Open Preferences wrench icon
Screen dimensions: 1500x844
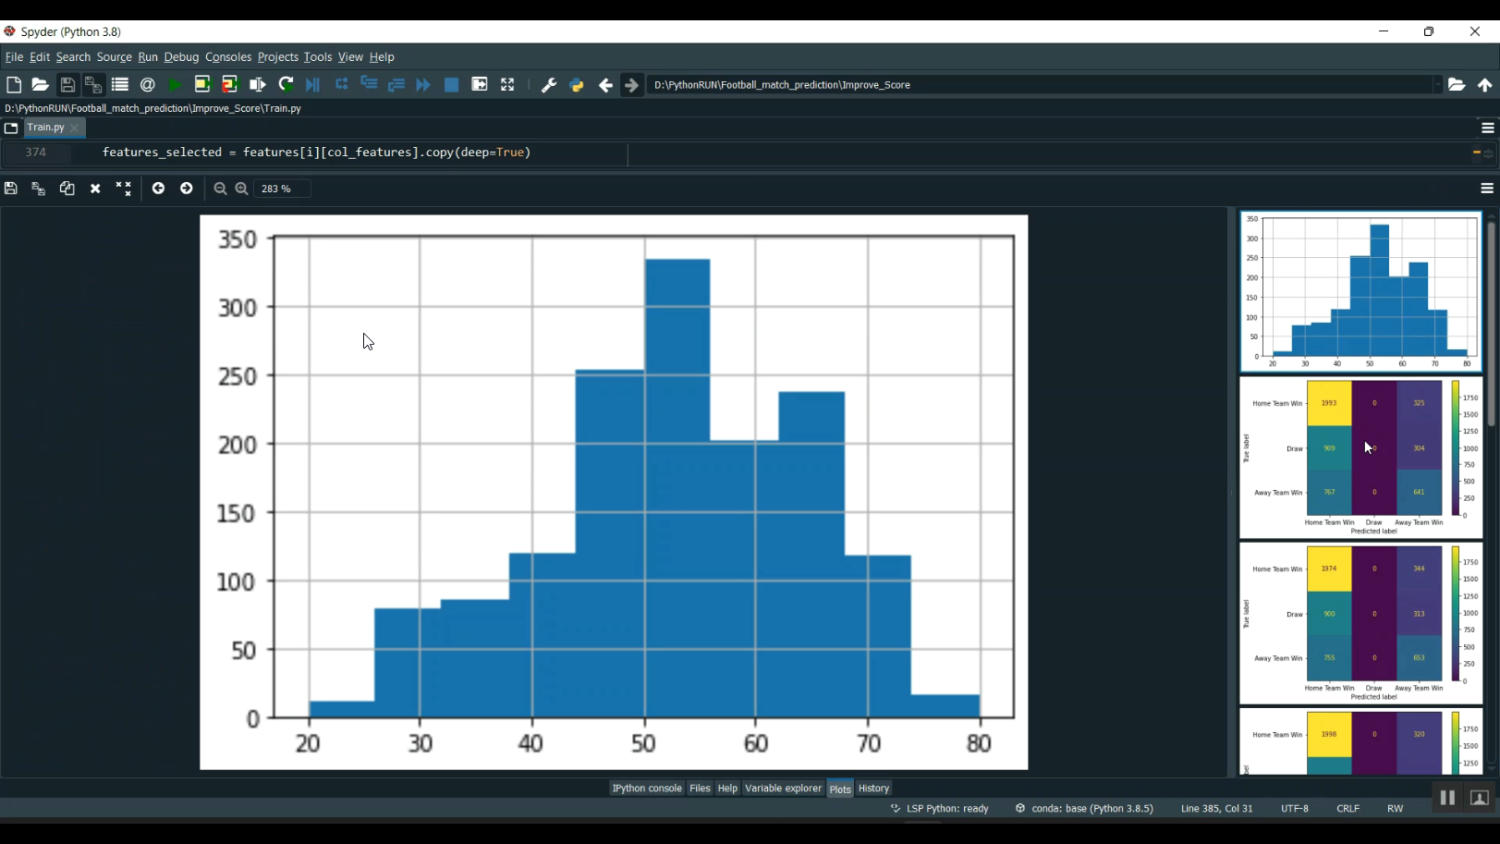tap(548, 85)
